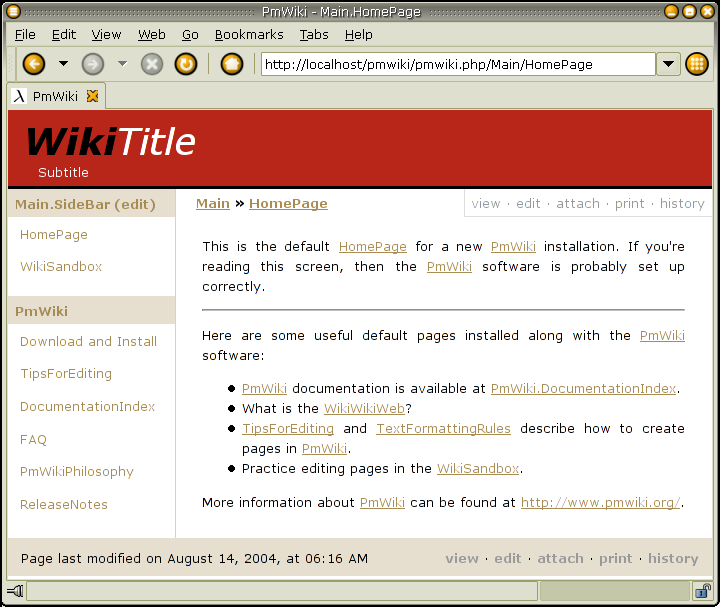Click print in the footer actions

pyautogui.click(x=615, y=558)
